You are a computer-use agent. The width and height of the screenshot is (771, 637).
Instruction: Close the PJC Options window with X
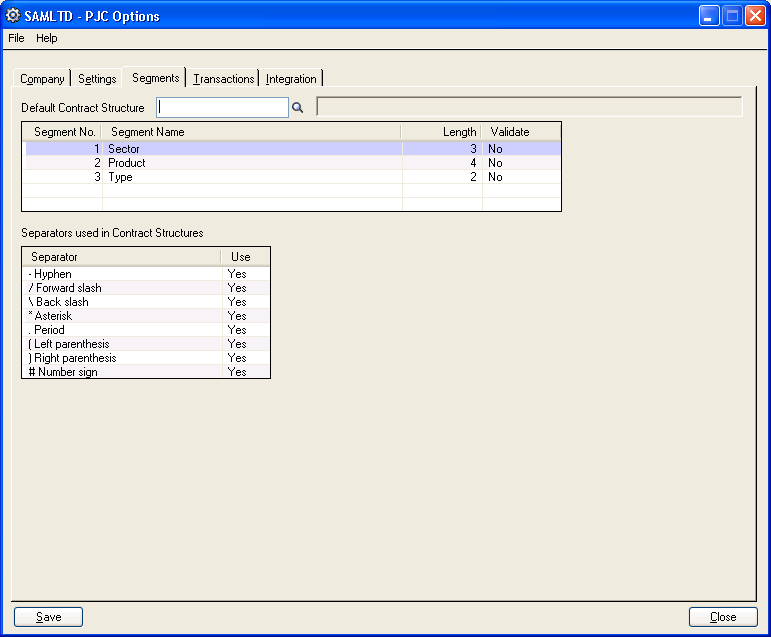pyautogui.click(x=755, y=16)
